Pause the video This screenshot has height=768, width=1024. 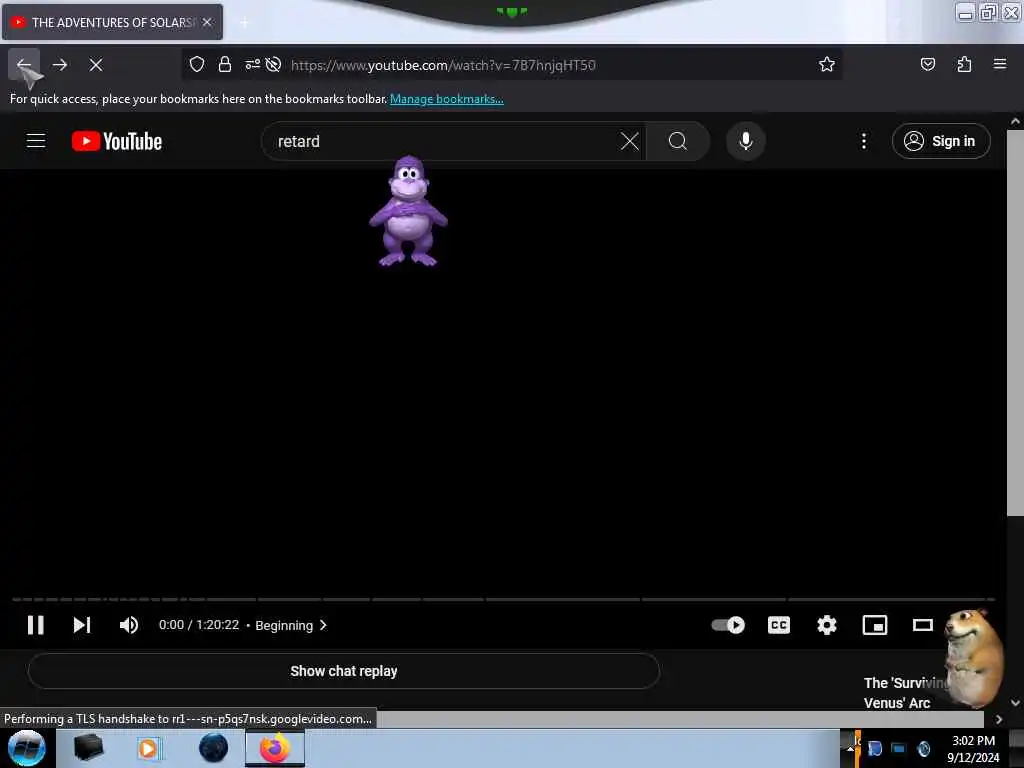click(x=36, y=625)
